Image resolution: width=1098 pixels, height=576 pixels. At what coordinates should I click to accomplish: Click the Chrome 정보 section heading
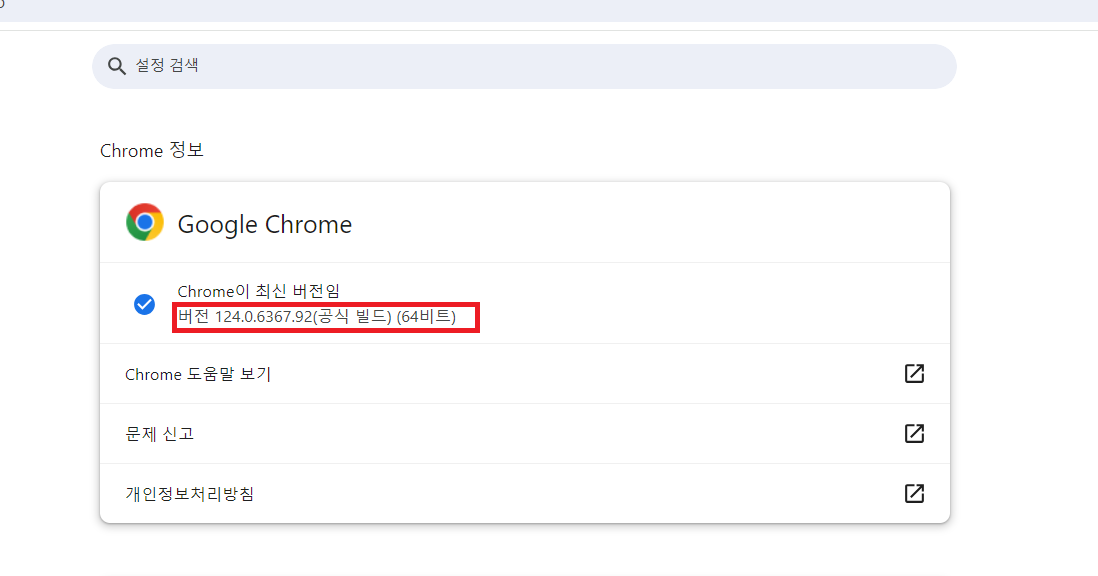click(151, 150)
